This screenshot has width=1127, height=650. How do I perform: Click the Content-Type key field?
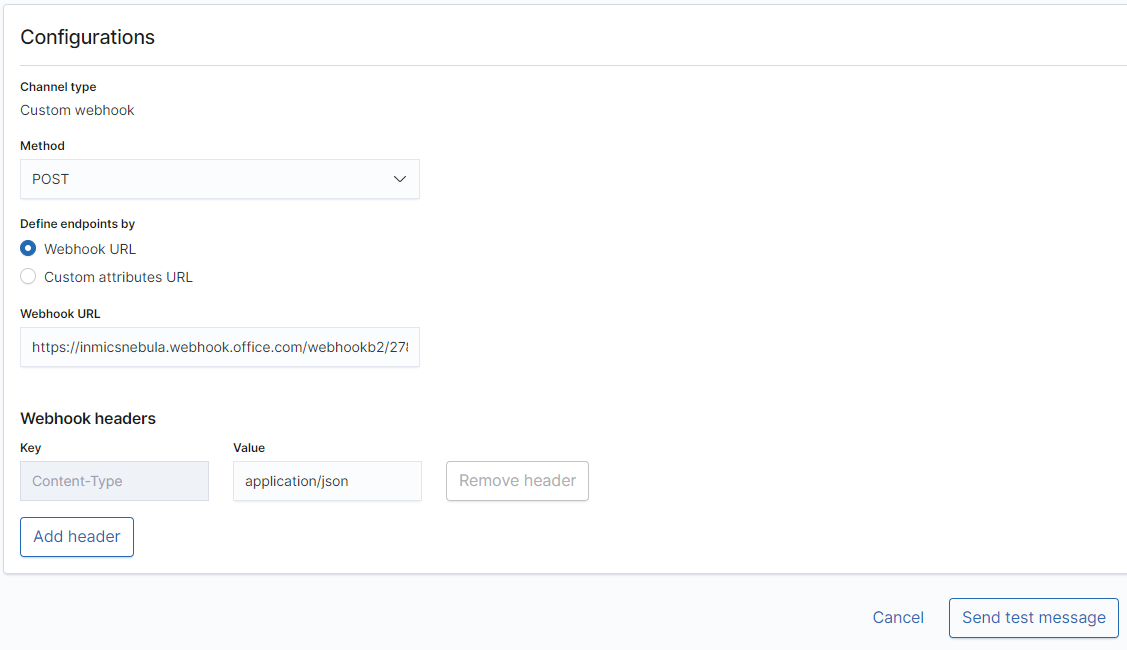coord(114,481)
